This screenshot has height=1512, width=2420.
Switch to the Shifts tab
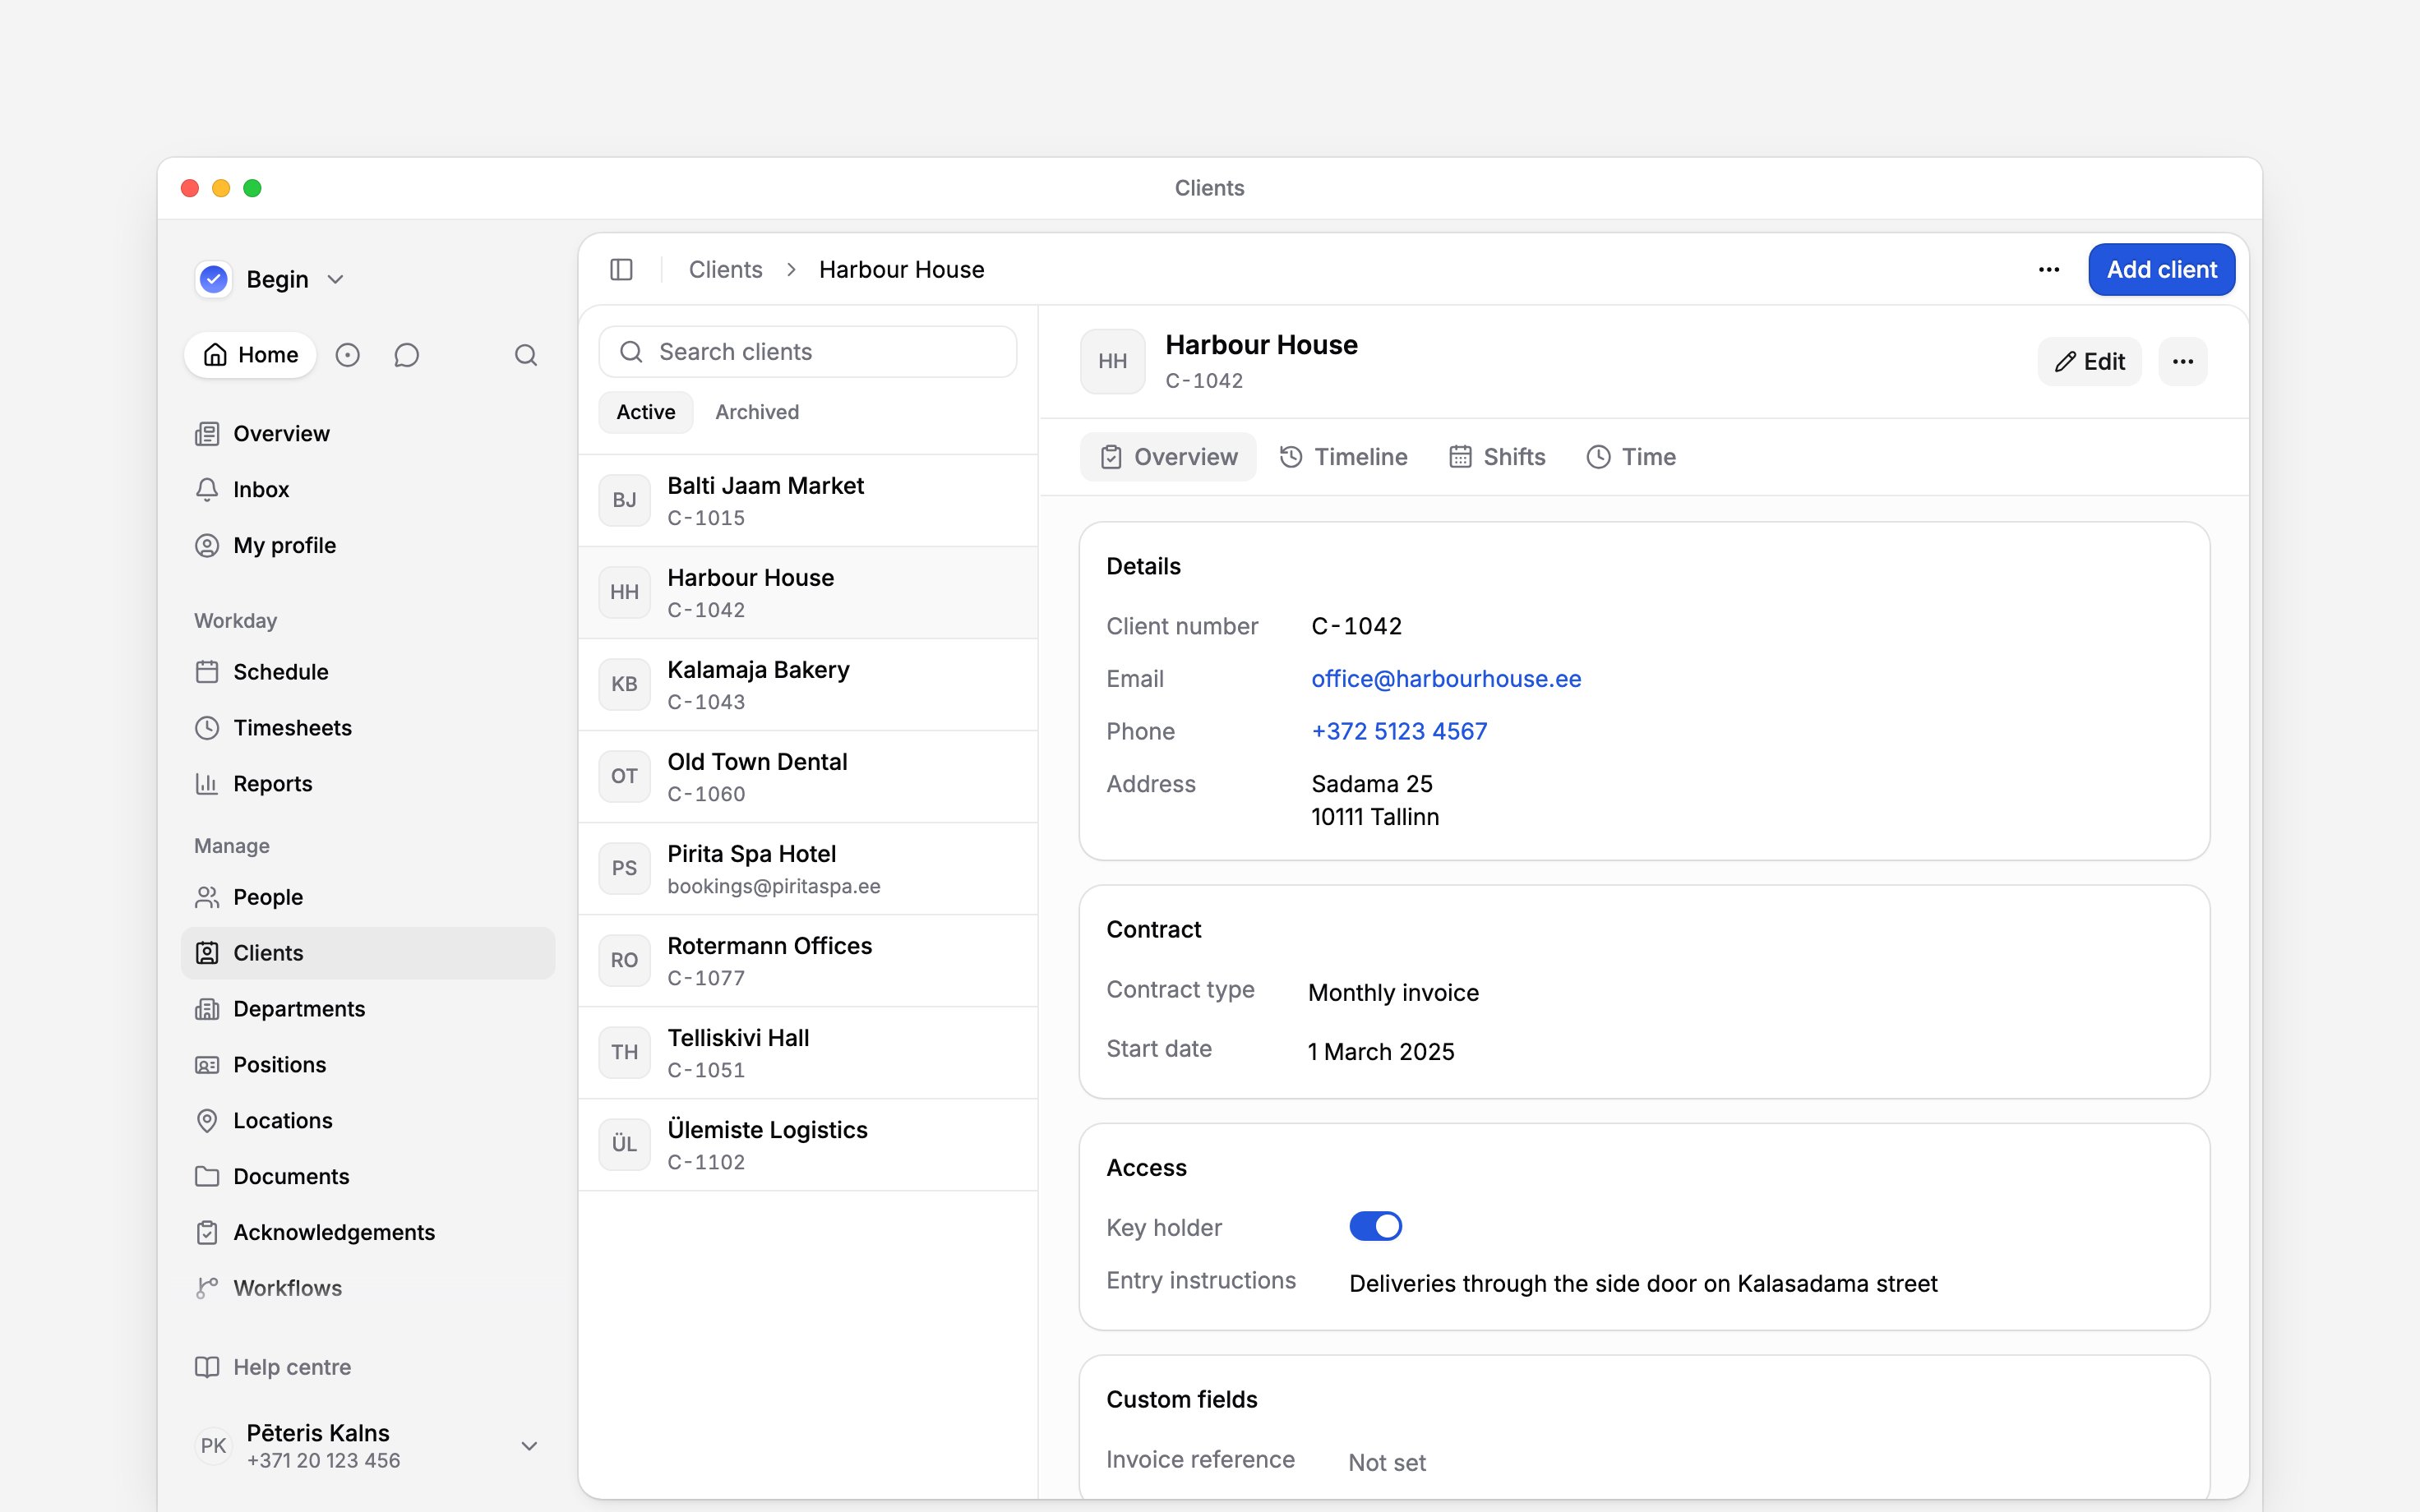pyautogui.click(x=1497, y=457)
